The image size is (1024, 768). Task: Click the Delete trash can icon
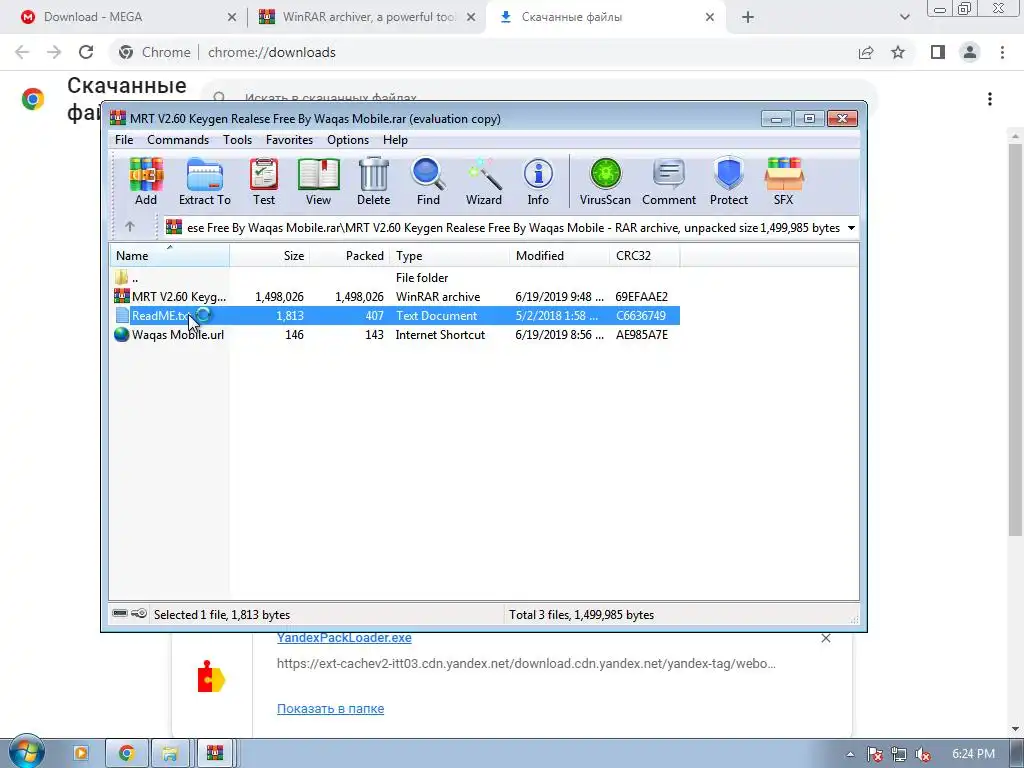(x=374, y=182)
